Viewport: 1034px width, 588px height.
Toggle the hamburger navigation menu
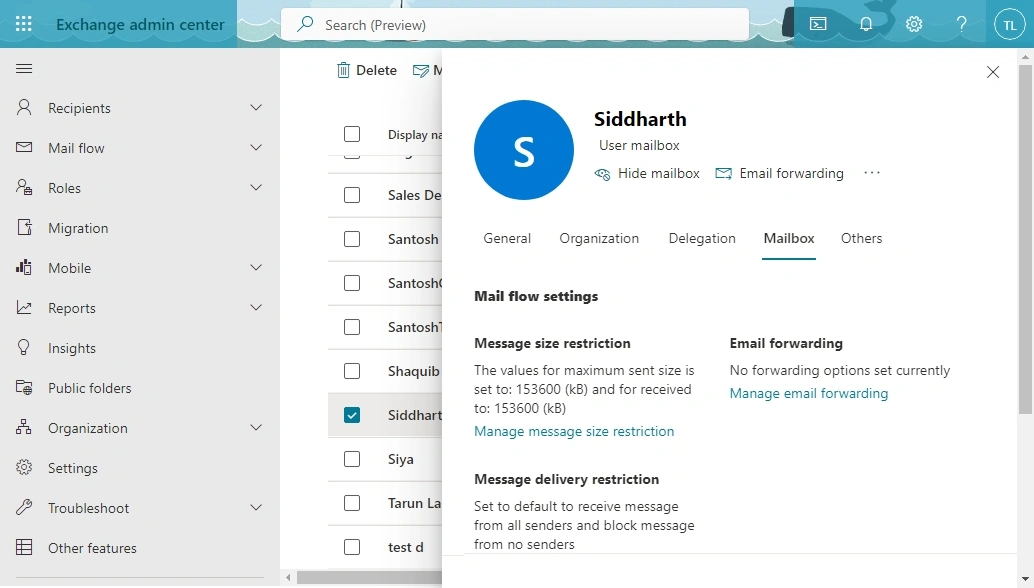point(24,69)
